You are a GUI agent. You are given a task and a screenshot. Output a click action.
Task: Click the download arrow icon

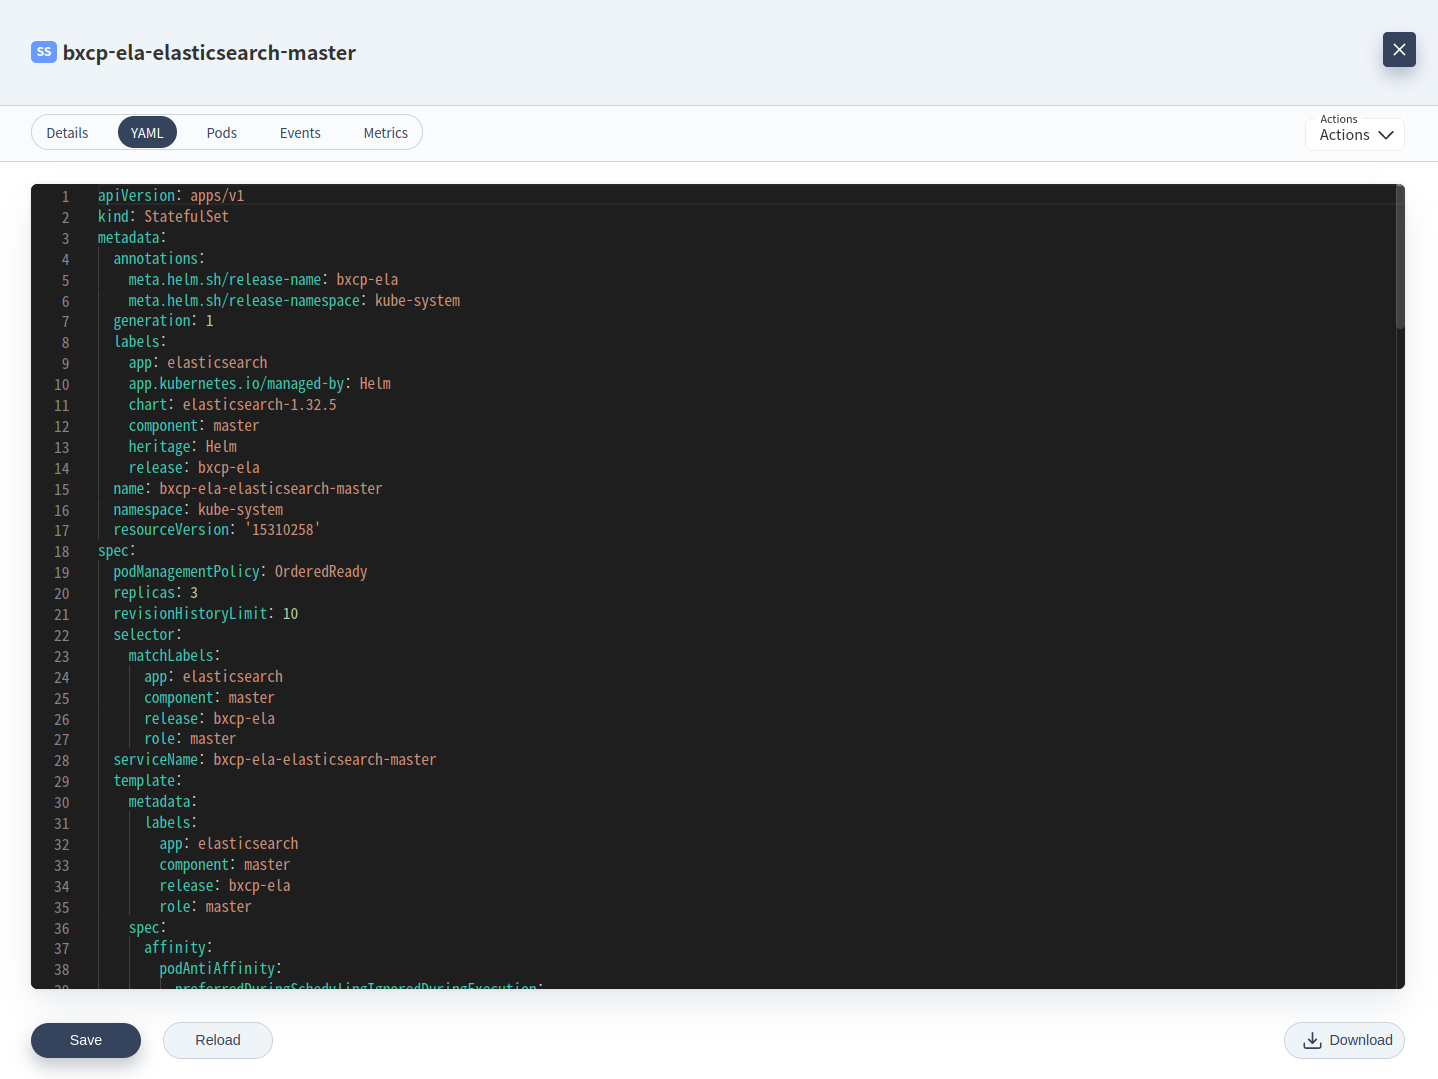coord(1312,1040)
